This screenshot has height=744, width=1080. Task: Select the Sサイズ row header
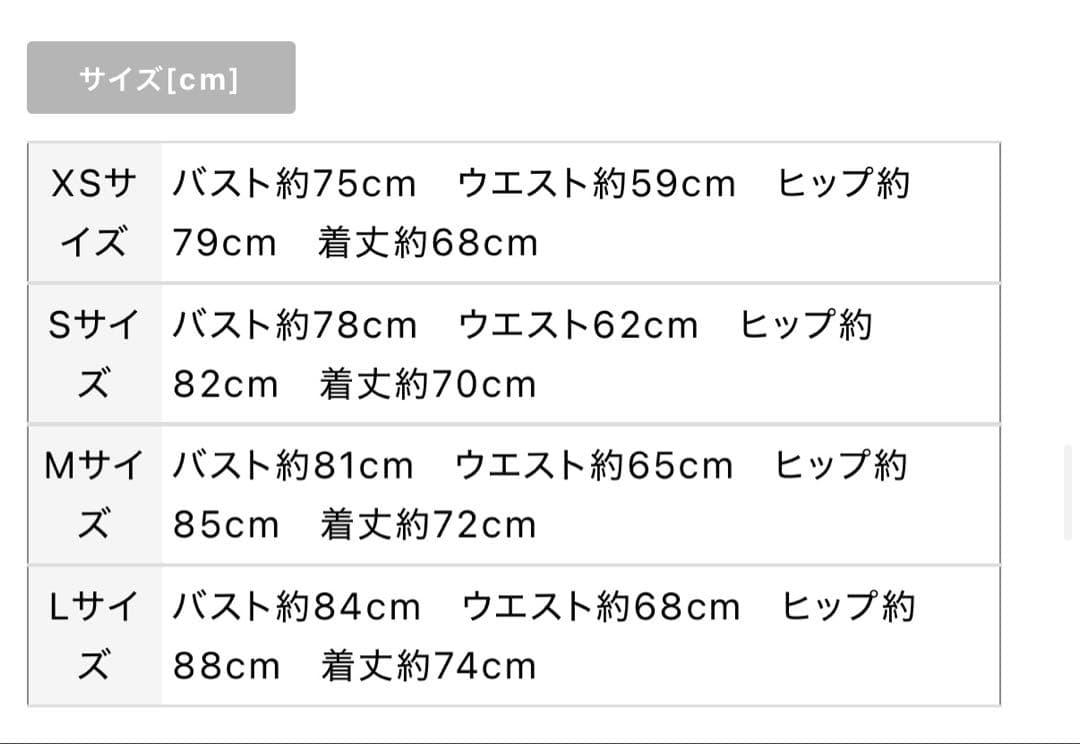pyautogui.click(x=94, y=354)
